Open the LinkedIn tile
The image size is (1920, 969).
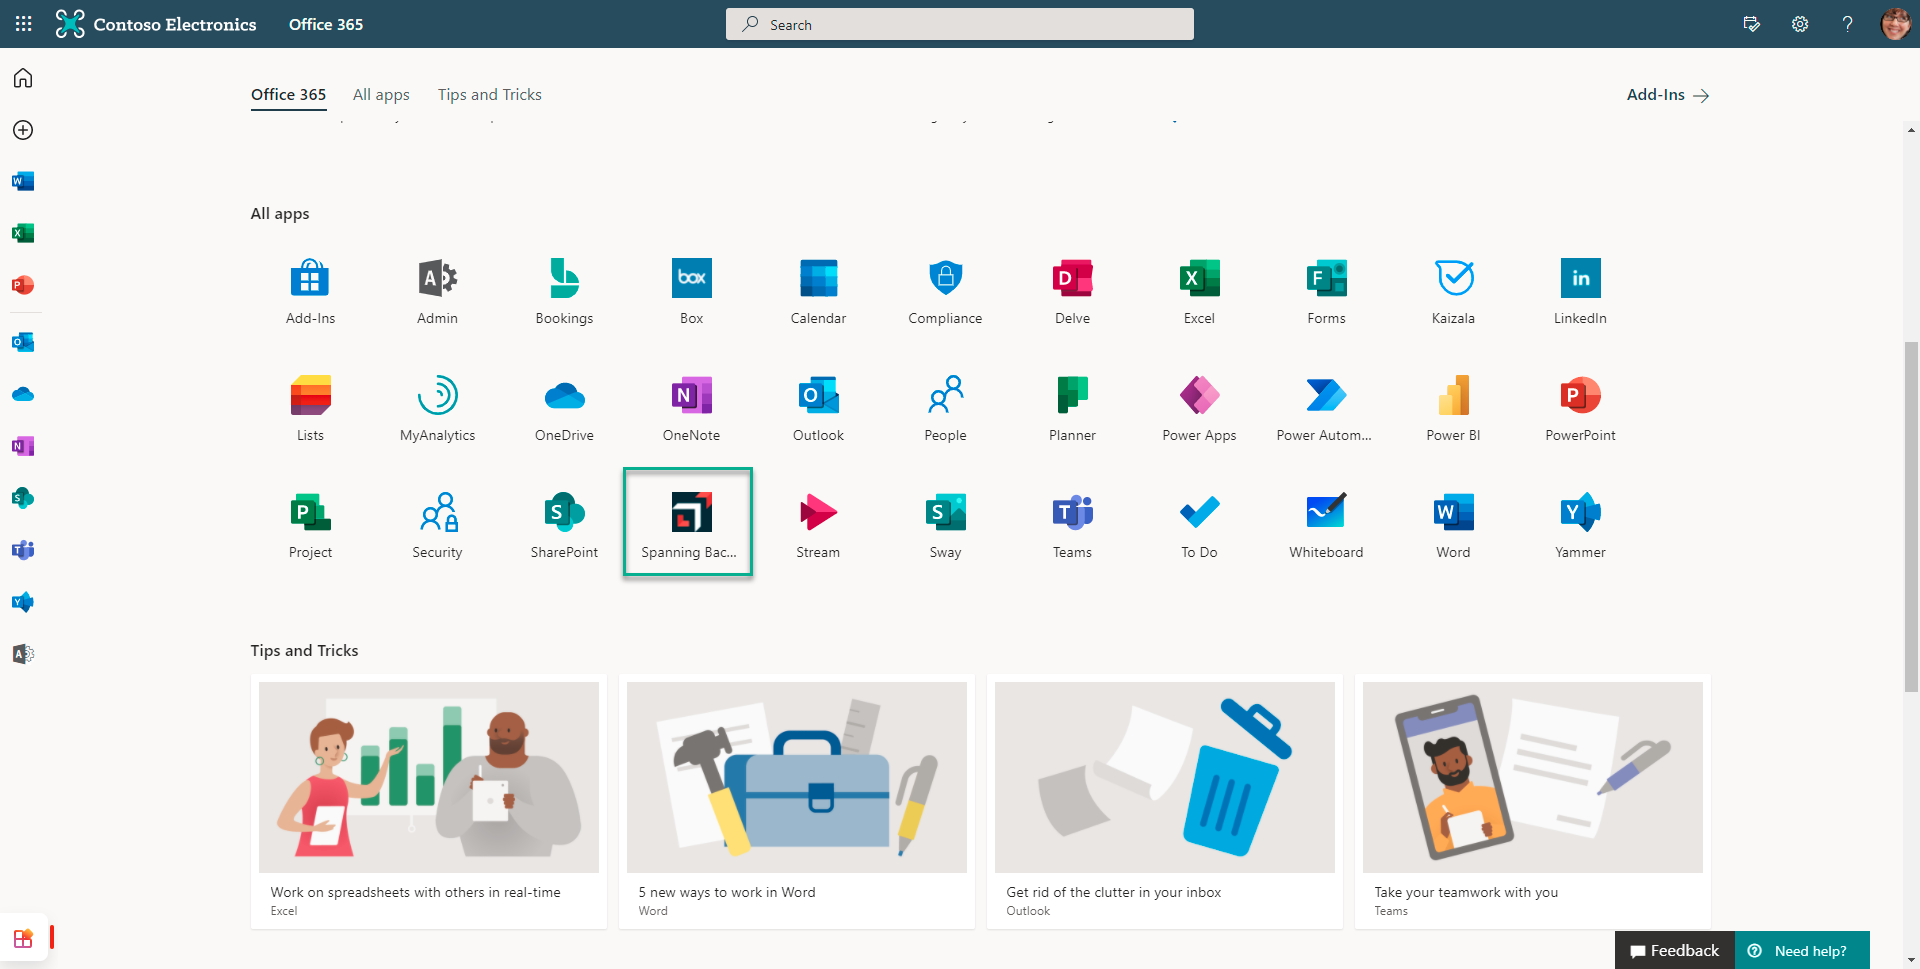(x=1580, y=290)
